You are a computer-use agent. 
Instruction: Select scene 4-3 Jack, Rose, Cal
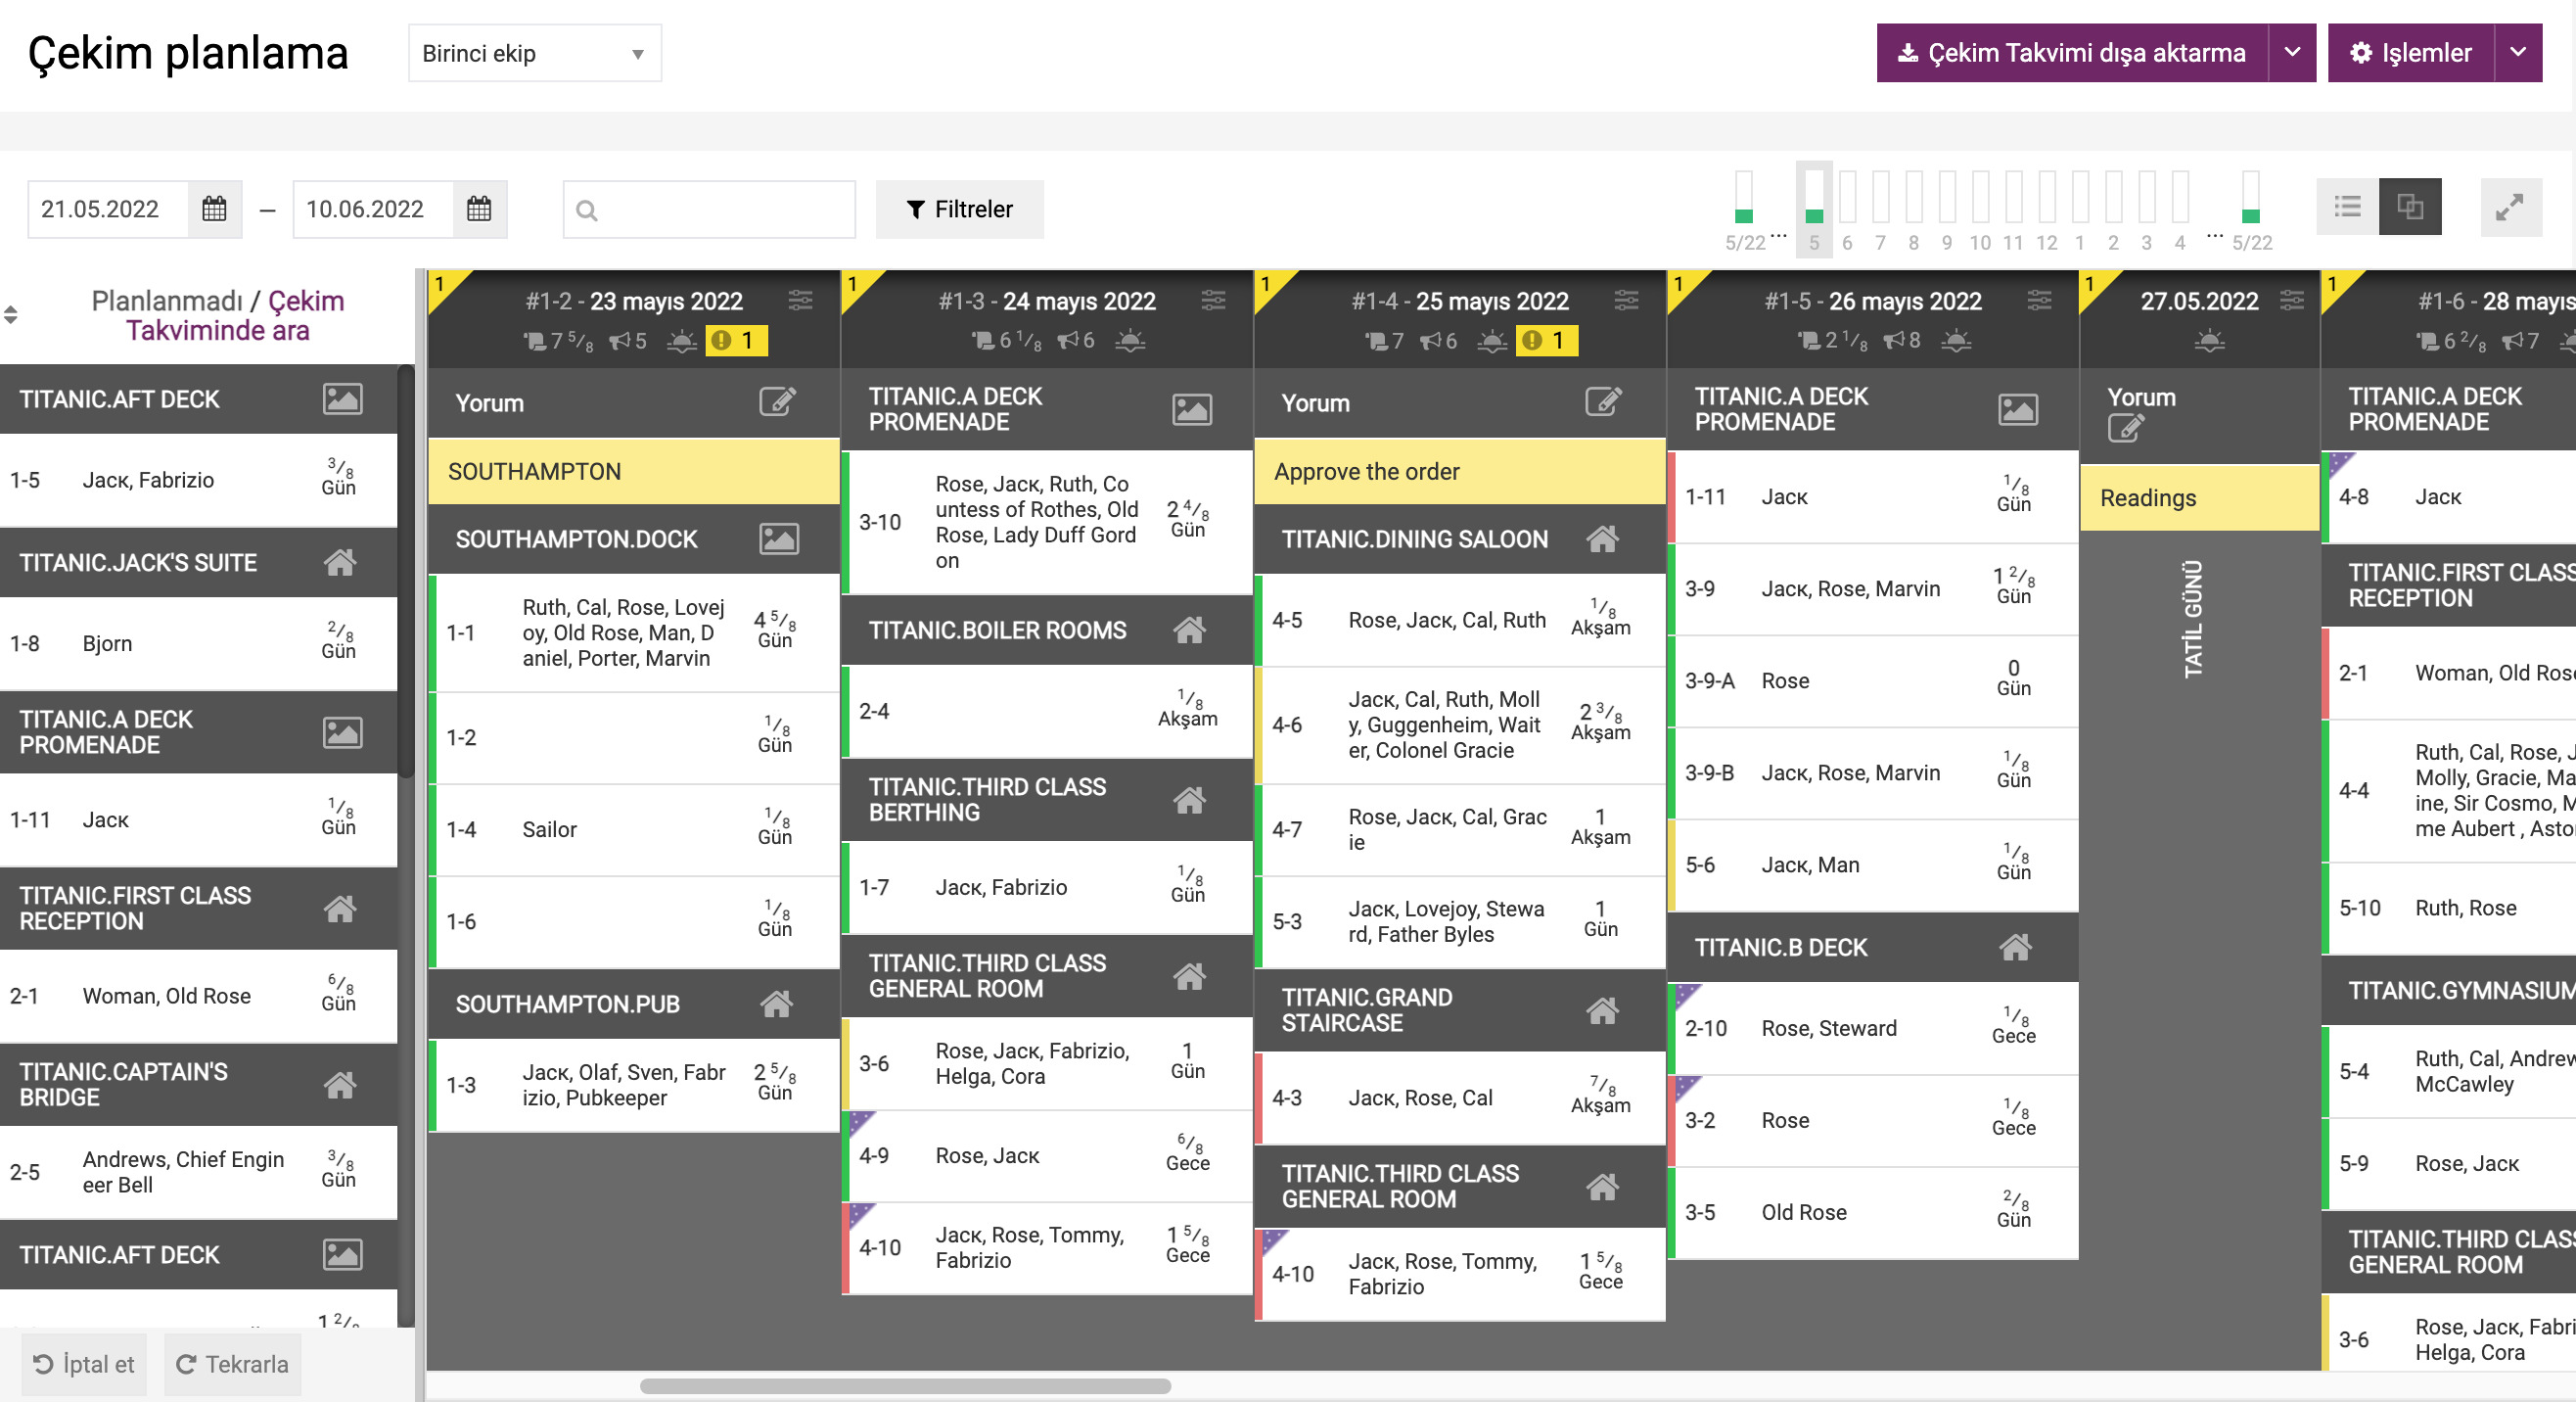1460,1098
